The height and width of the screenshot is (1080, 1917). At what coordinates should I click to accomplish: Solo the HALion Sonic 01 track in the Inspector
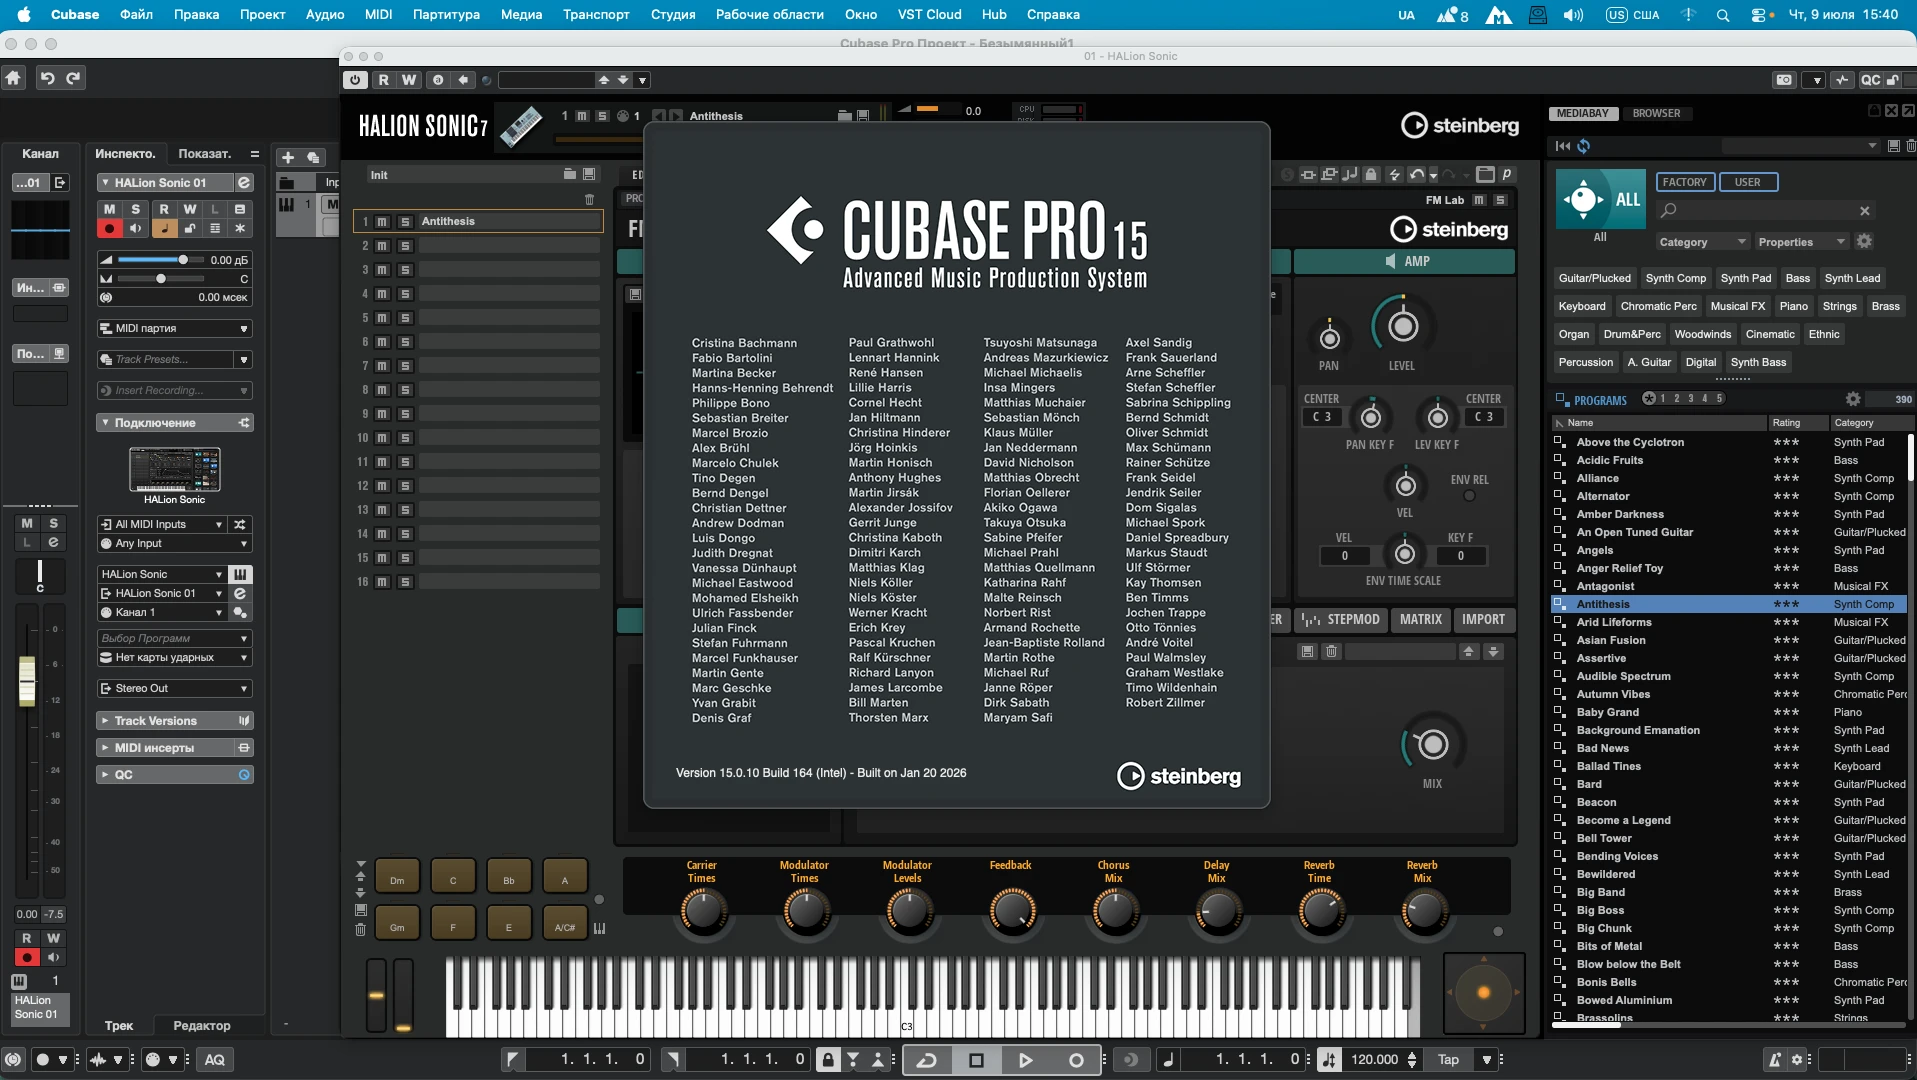[x=136, y=209]
